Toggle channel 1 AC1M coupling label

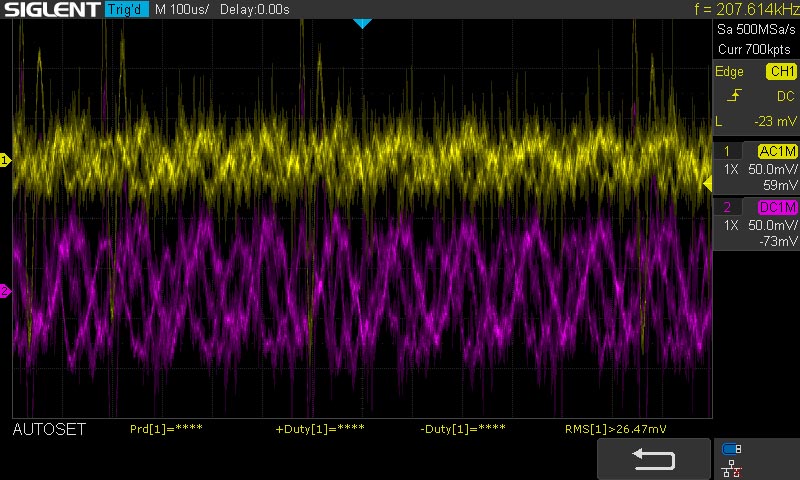pos(777,151)
